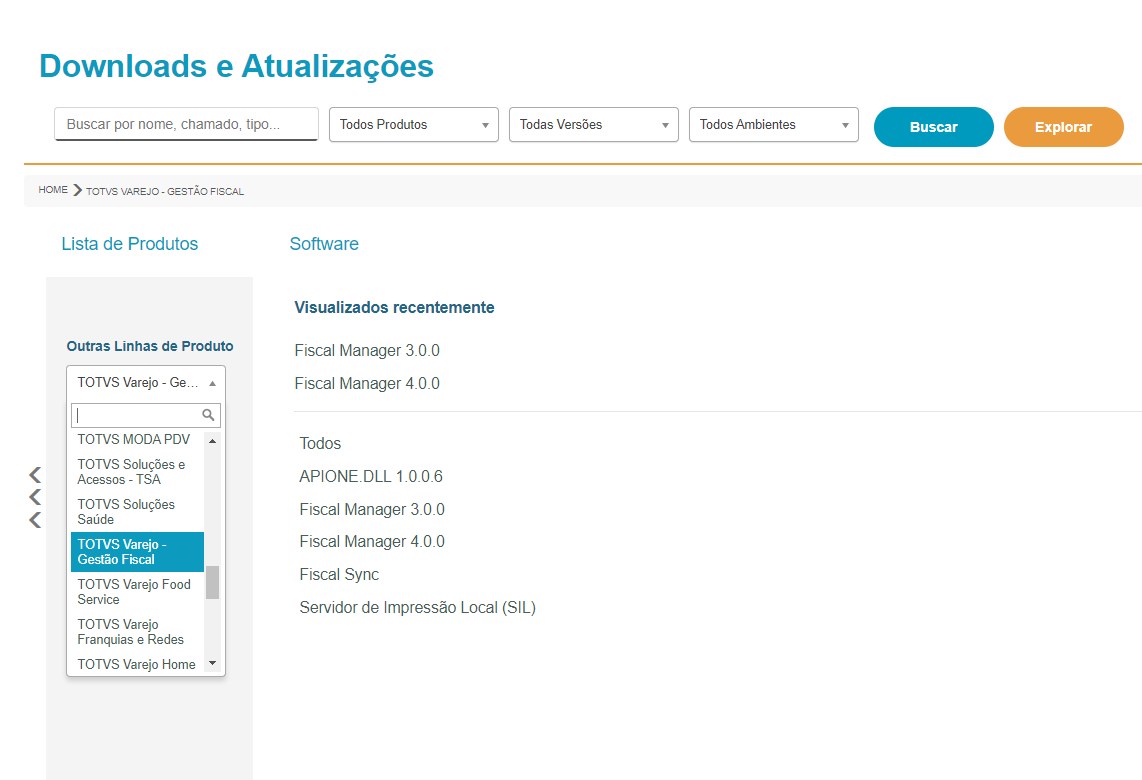This screenshot has width=1142, height=780.
Task: Click the magnifier icon in product search box
Action: tap(208, 415)
